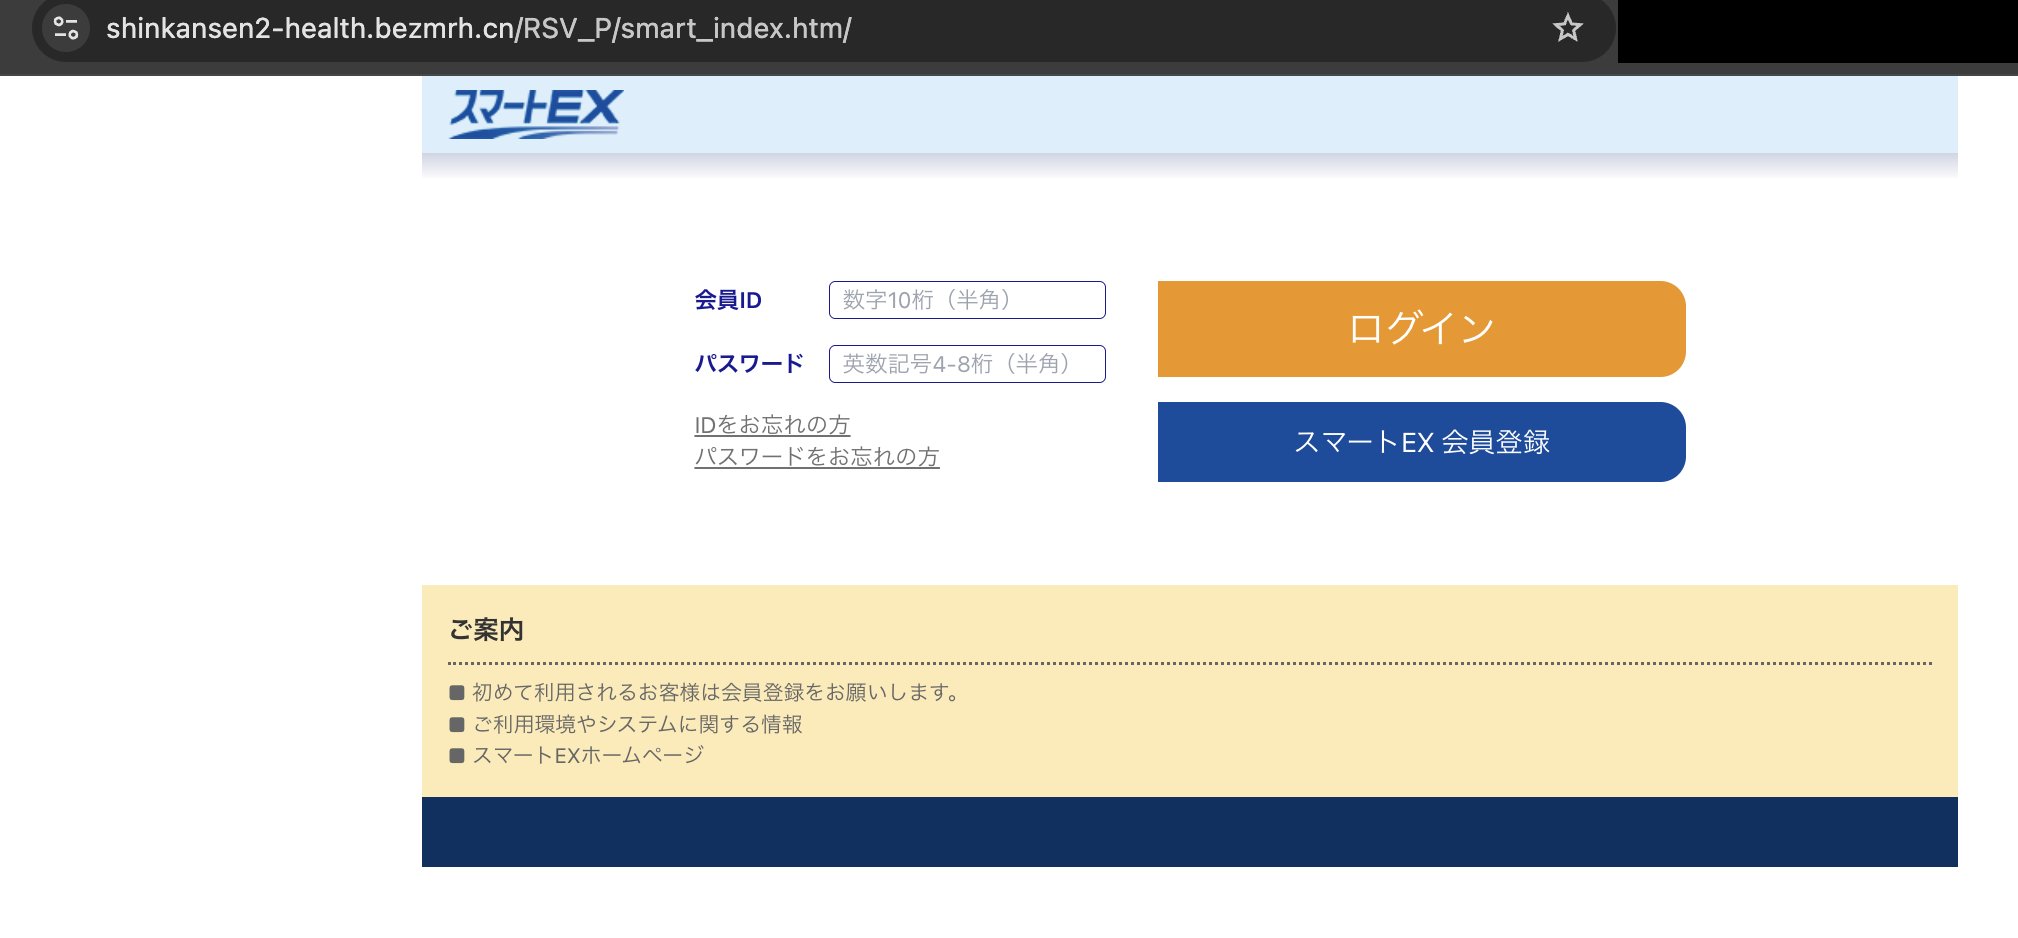Focus the 会員ID input field
The image size is (2018, 938).
967,300
